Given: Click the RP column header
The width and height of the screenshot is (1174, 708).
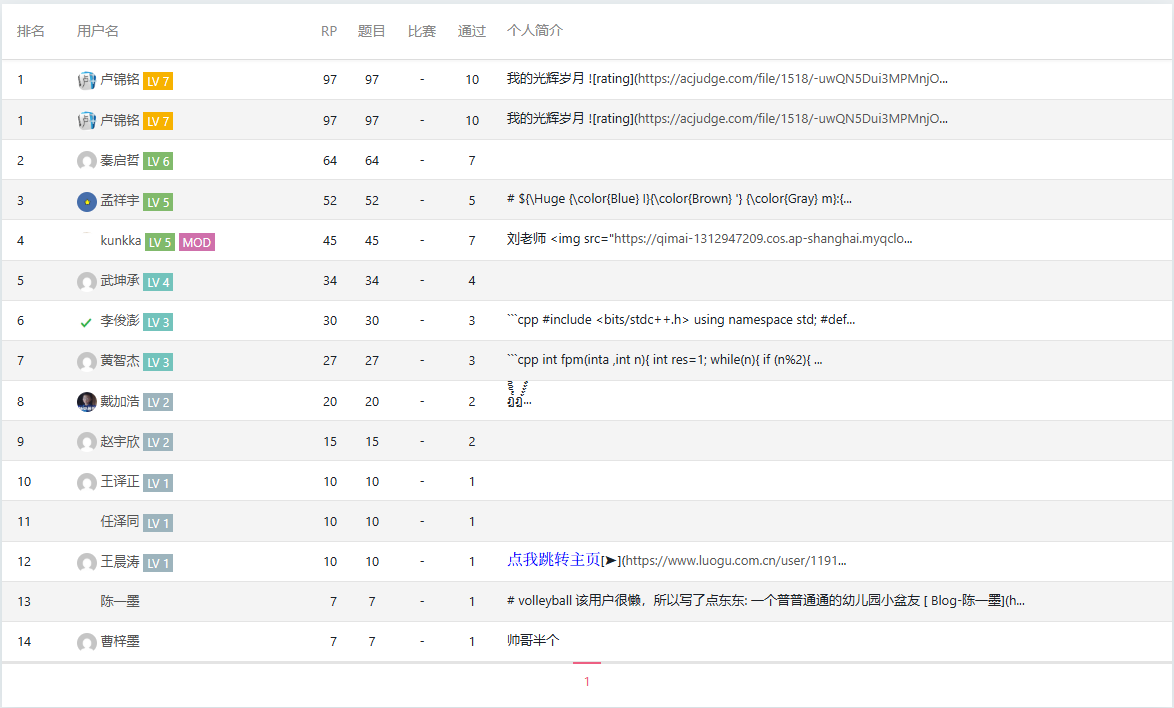Looking at the screenshot, I should click(x=329, y=31).
